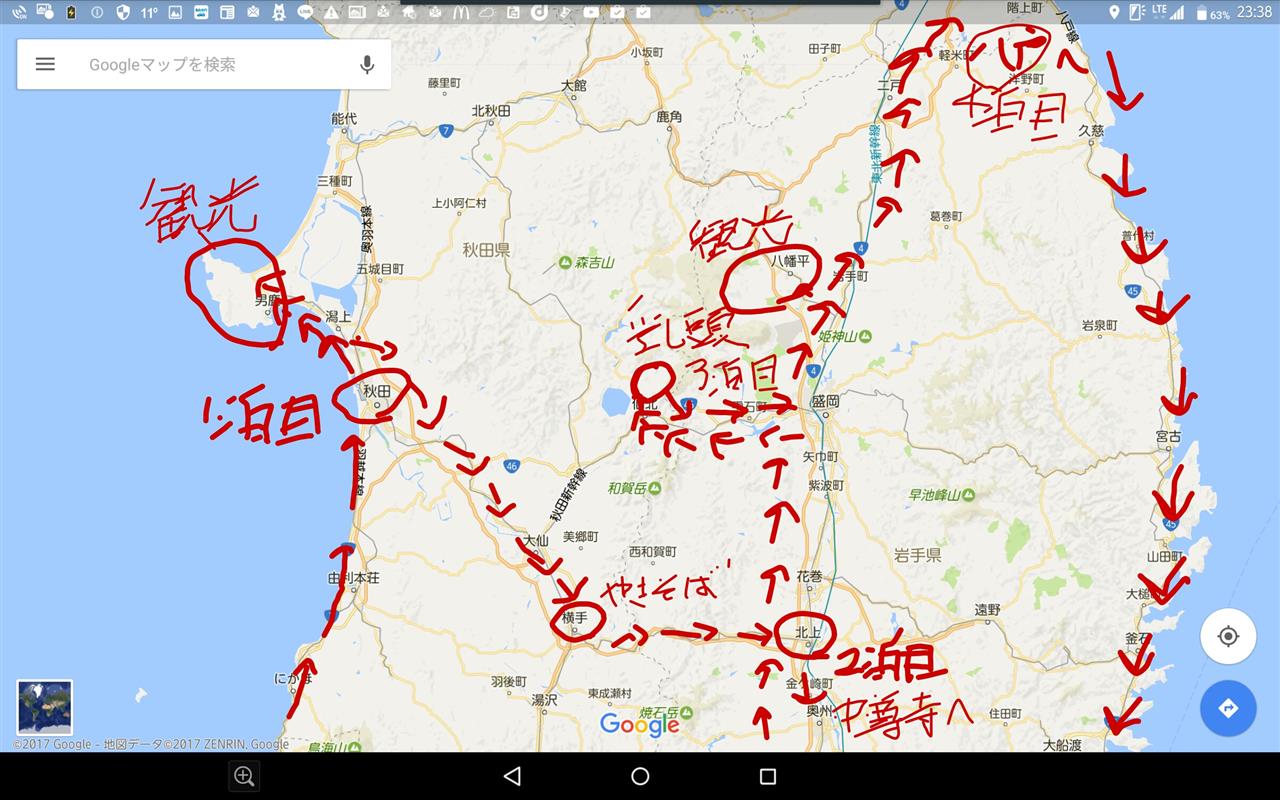Select the 鹿角 city label
Image resolution: width=1280 pixels, height=800 pixels.
tap(669, 117)
